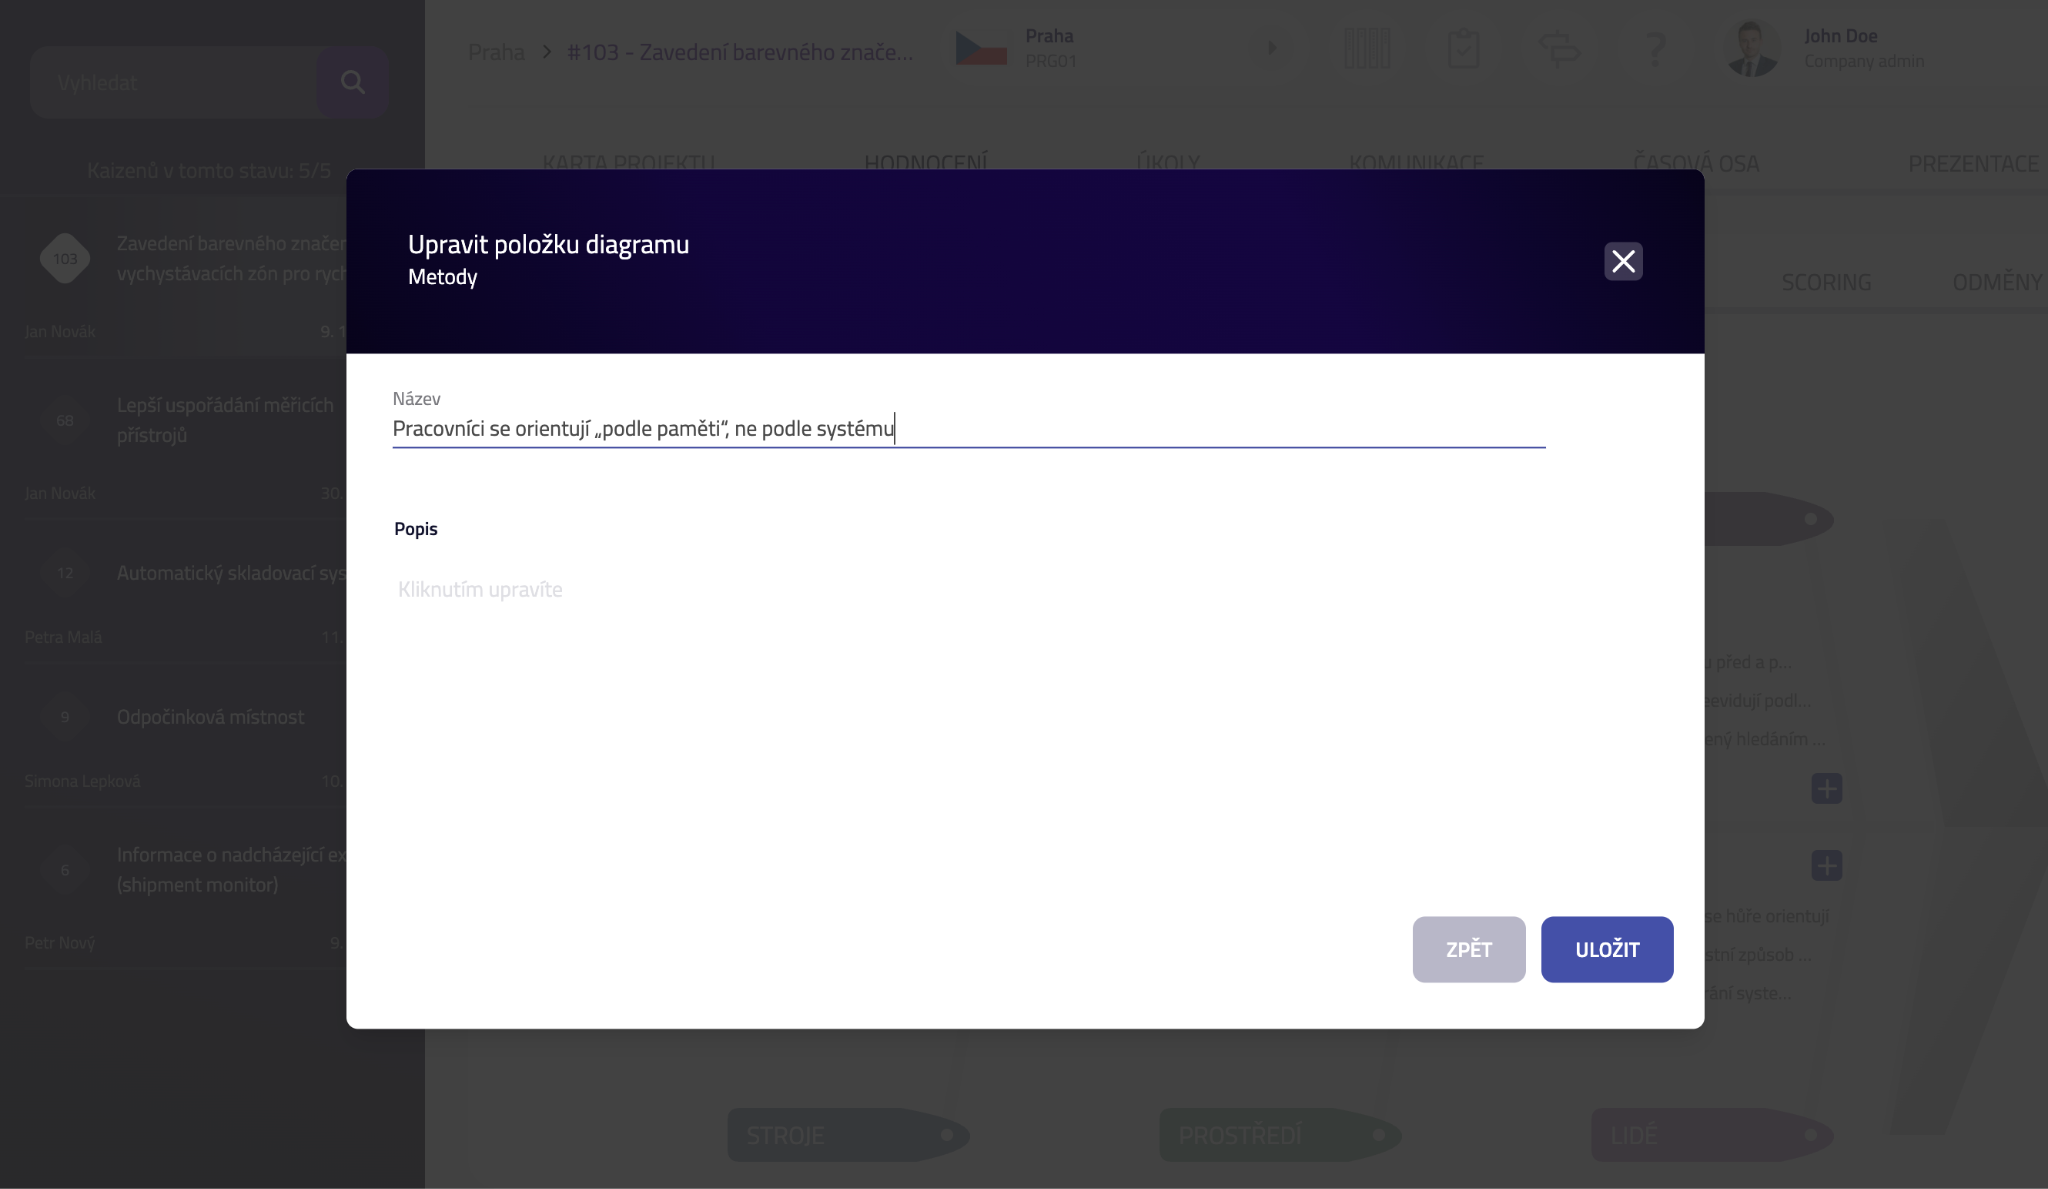Screen dimensions: 2048x1189
Task: Close the Upravit položku diagramu dialog
Action: click(x=1623, y=262)
